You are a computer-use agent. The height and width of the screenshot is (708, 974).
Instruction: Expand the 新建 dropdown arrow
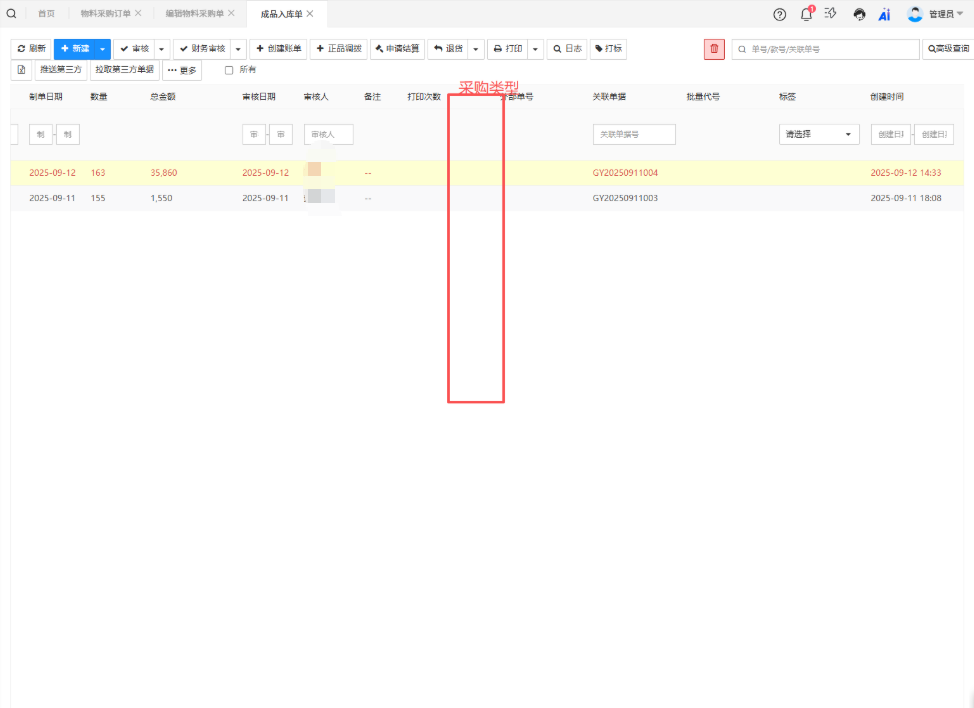(x=102, y=49)
